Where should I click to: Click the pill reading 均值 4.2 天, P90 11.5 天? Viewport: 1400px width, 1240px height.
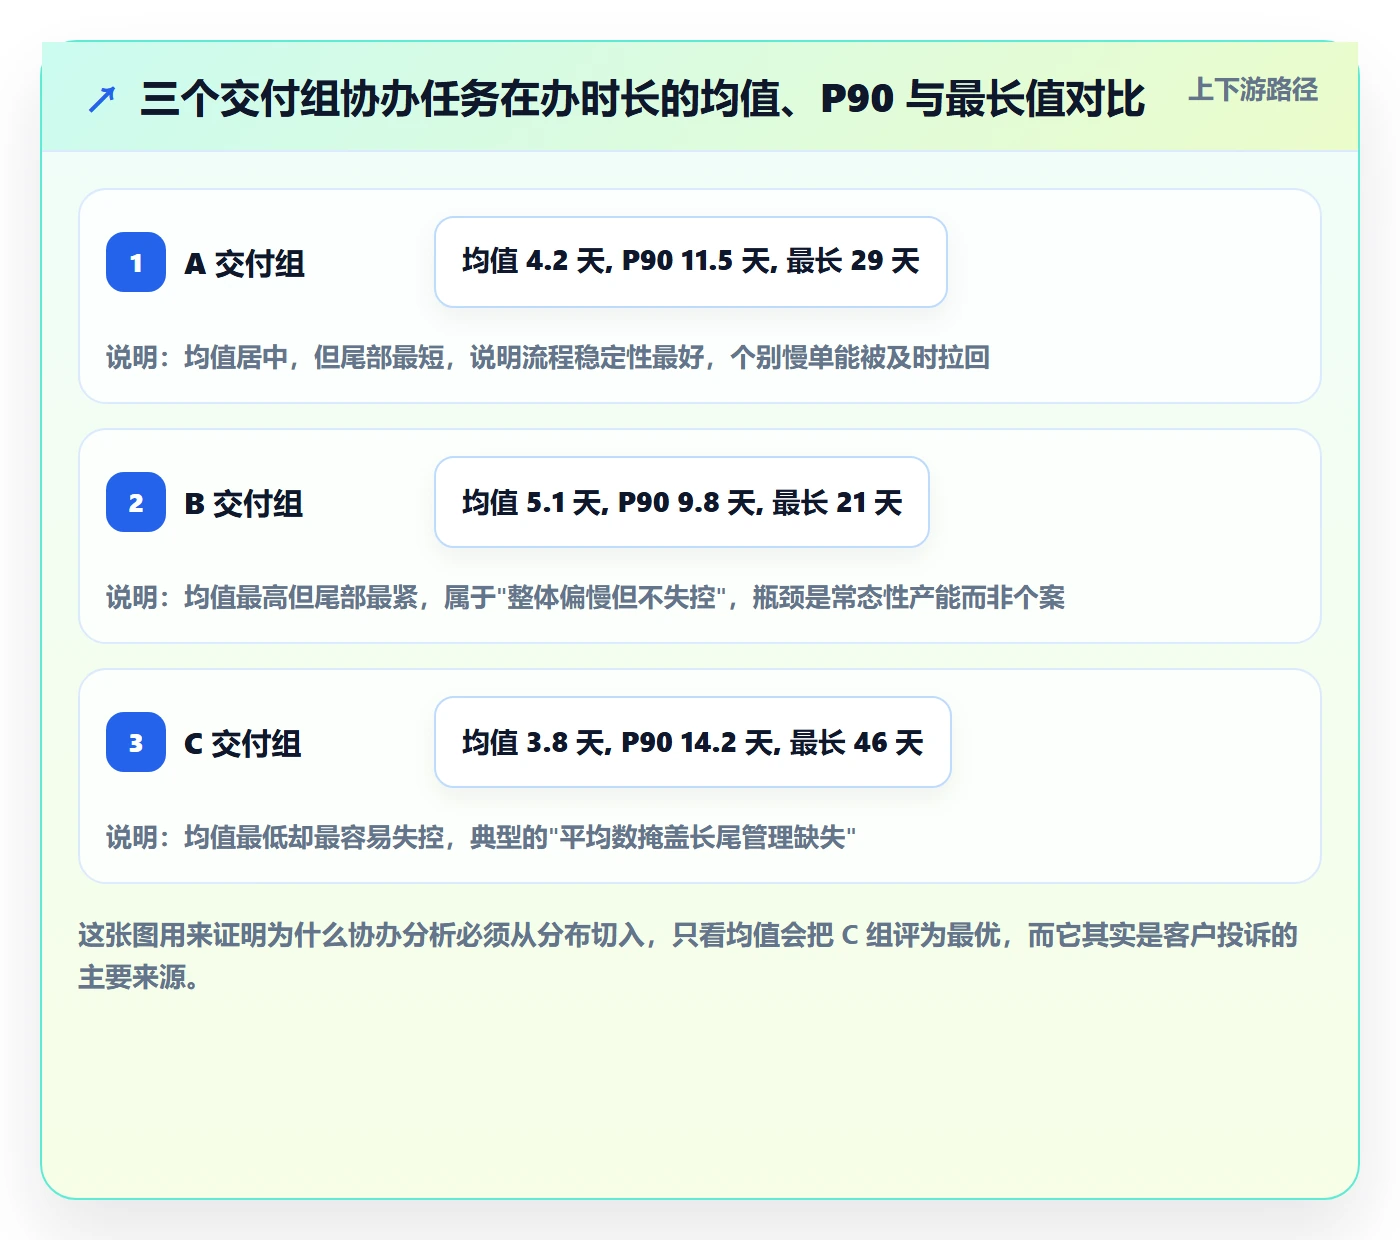coord(691,262)
